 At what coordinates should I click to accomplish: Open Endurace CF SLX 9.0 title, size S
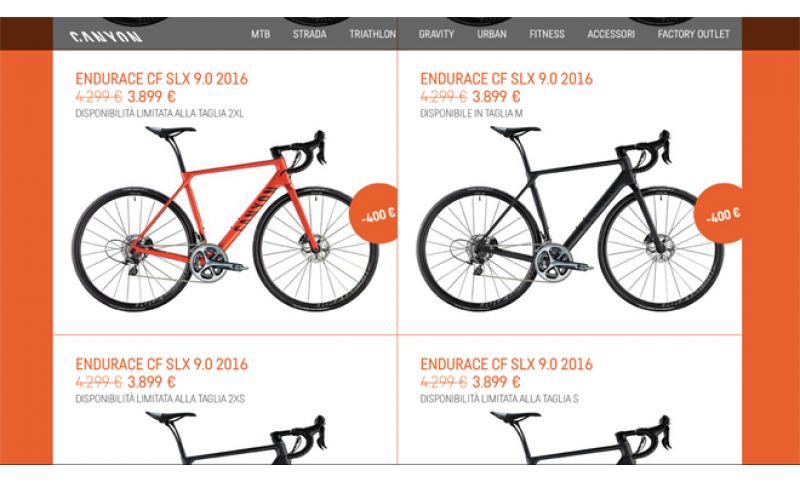tap(507, 364)
